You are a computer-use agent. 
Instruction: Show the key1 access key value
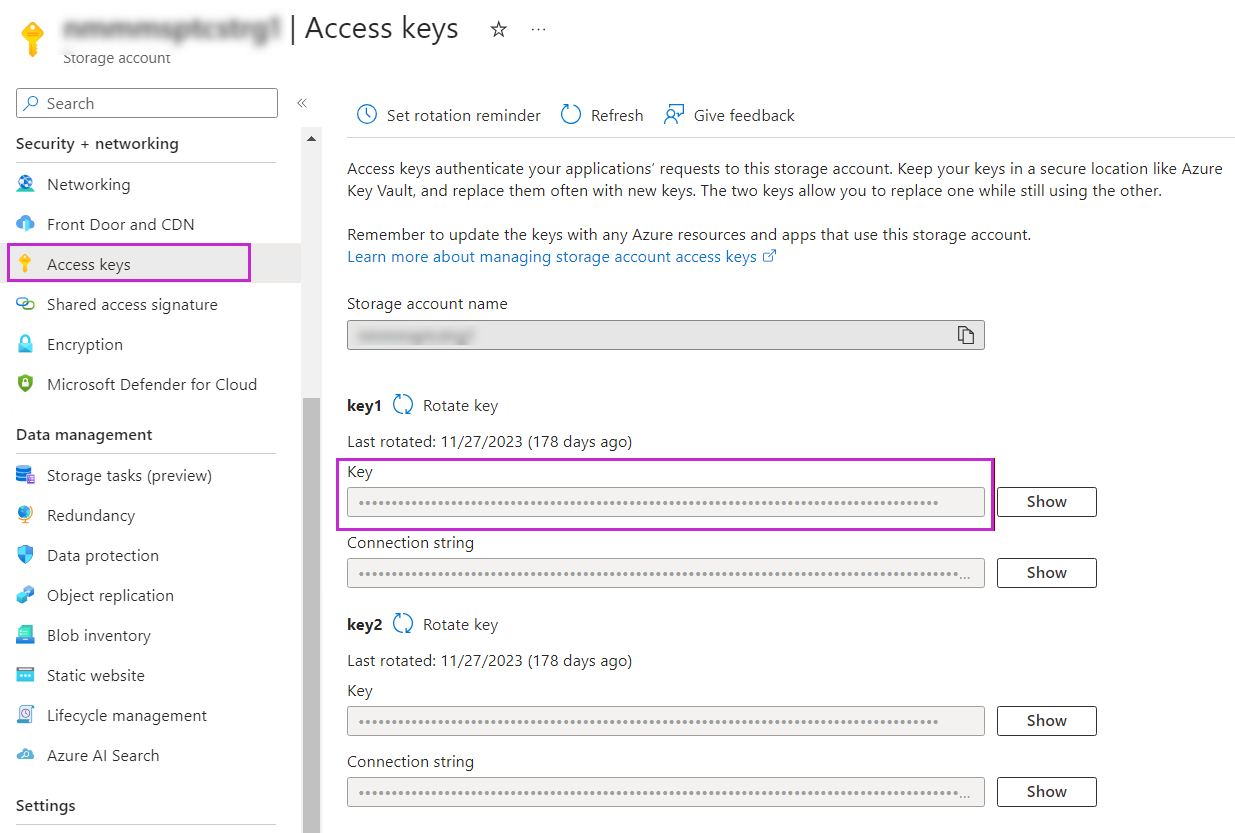click(1045, 501)
